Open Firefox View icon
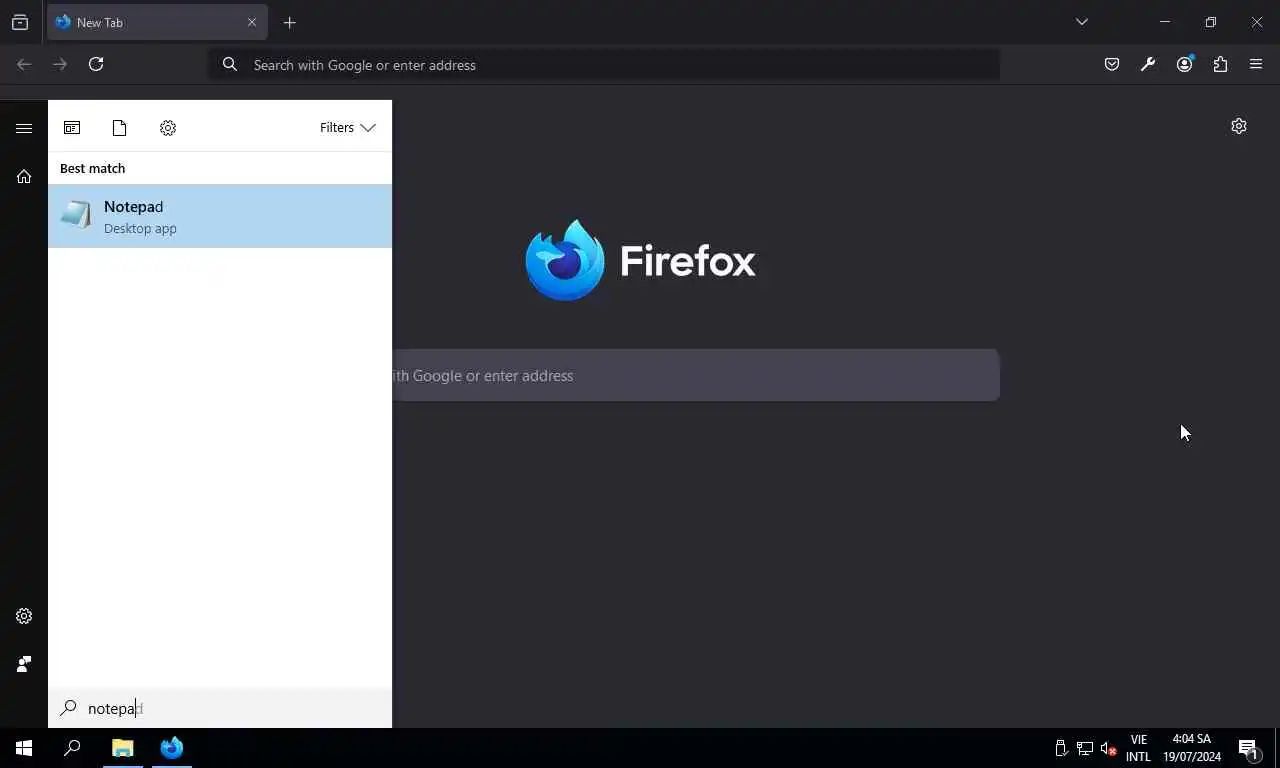The height and width of the screenshot is (768, 1280). [20, 22]
